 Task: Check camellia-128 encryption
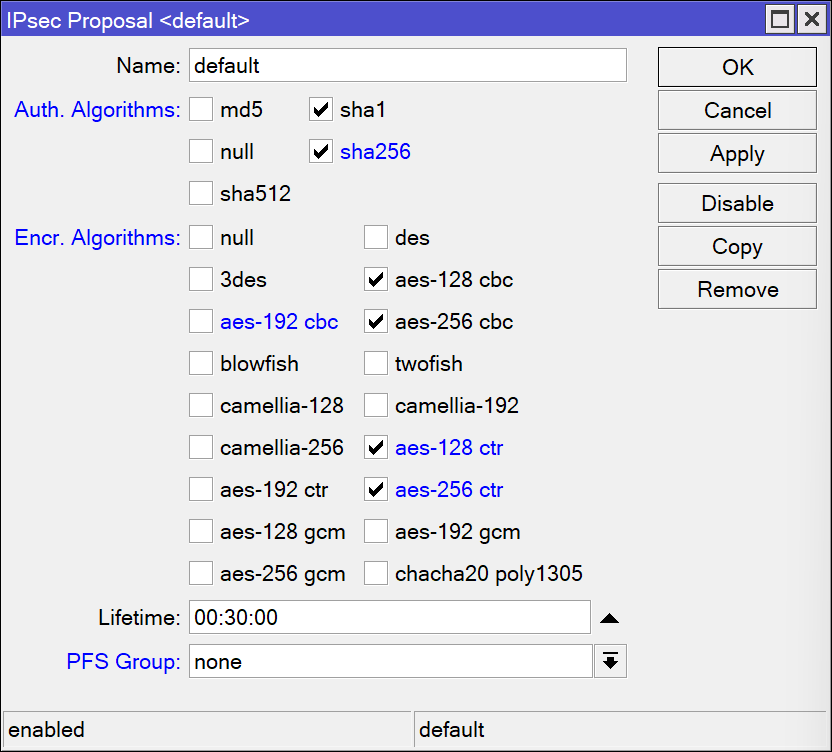click(x=201, y=405)
